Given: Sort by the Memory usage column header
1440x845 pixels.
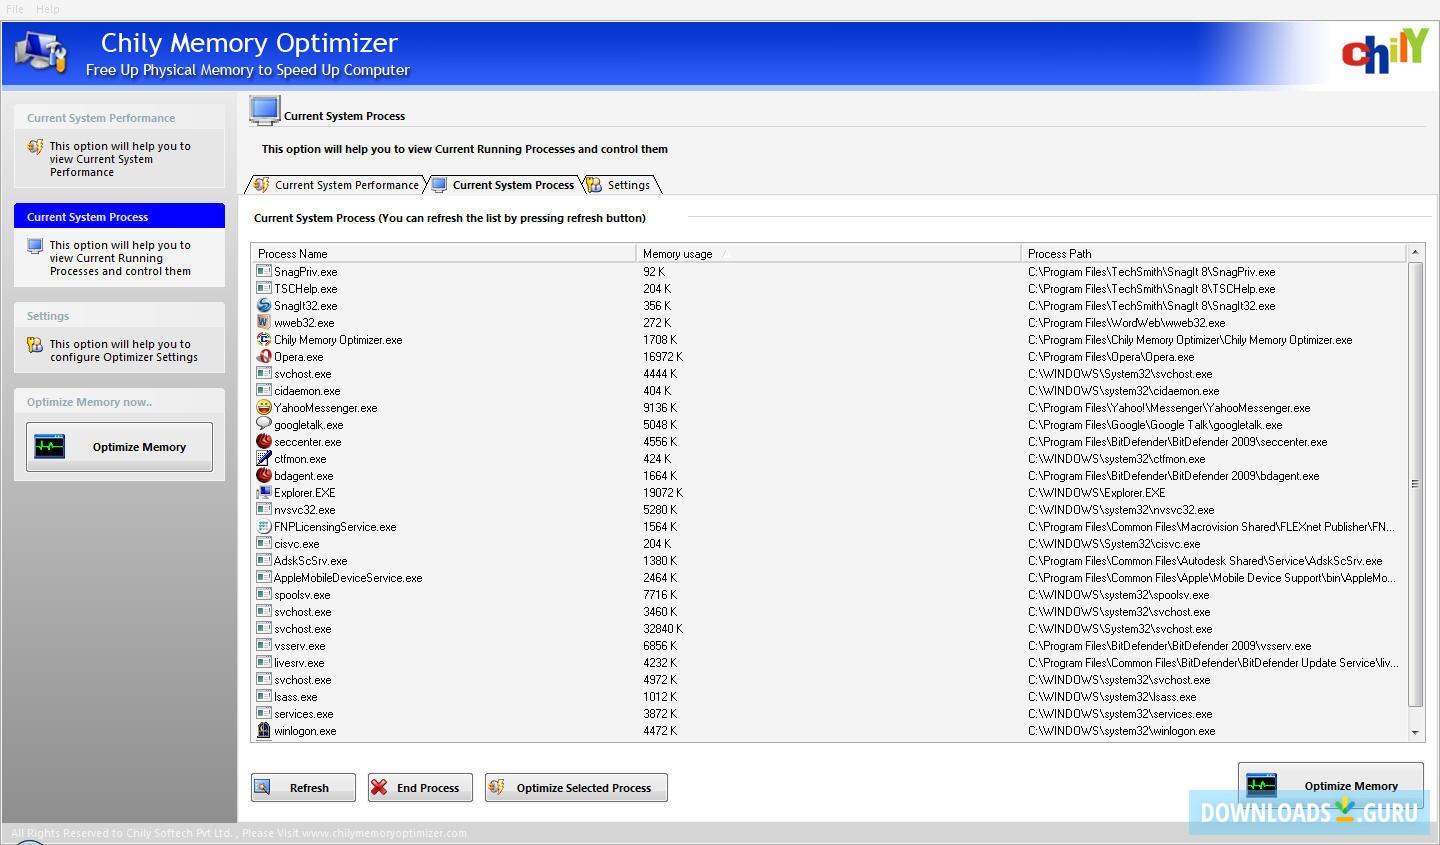Looking at the screenshot, I should 828,253.
